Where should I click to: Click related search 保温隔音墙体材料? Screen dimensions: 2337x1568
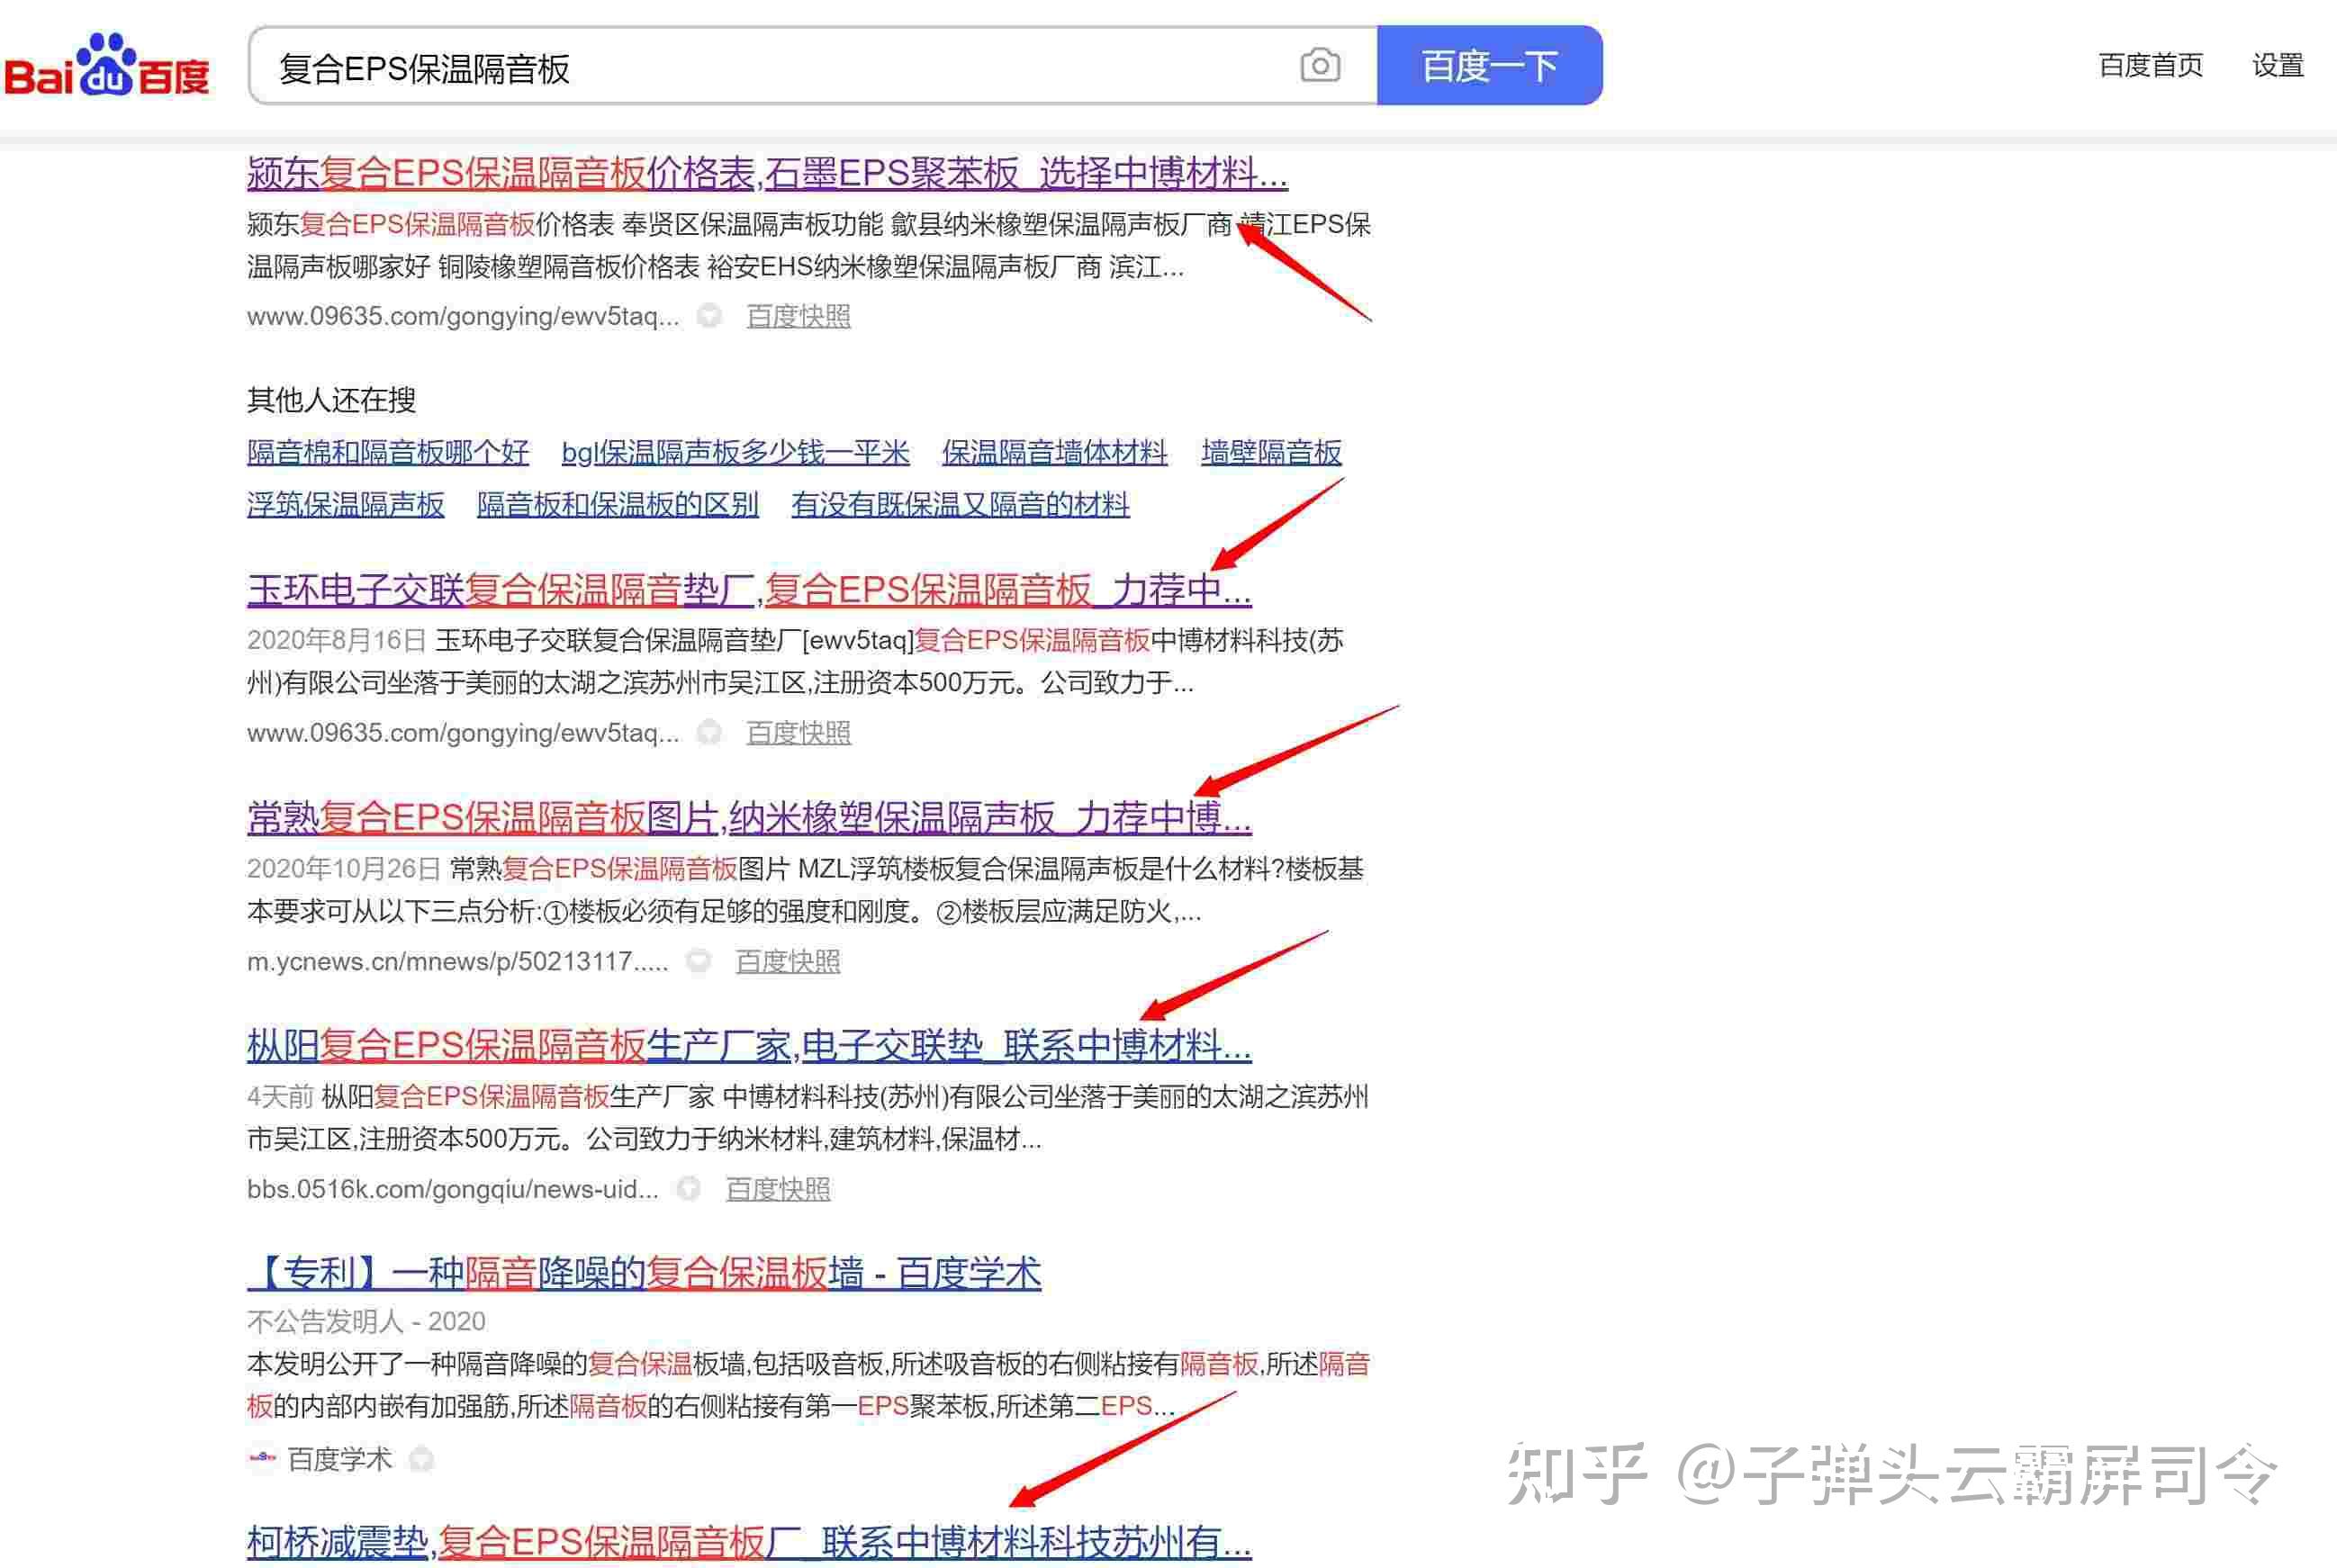click(x=1054, y=452)
